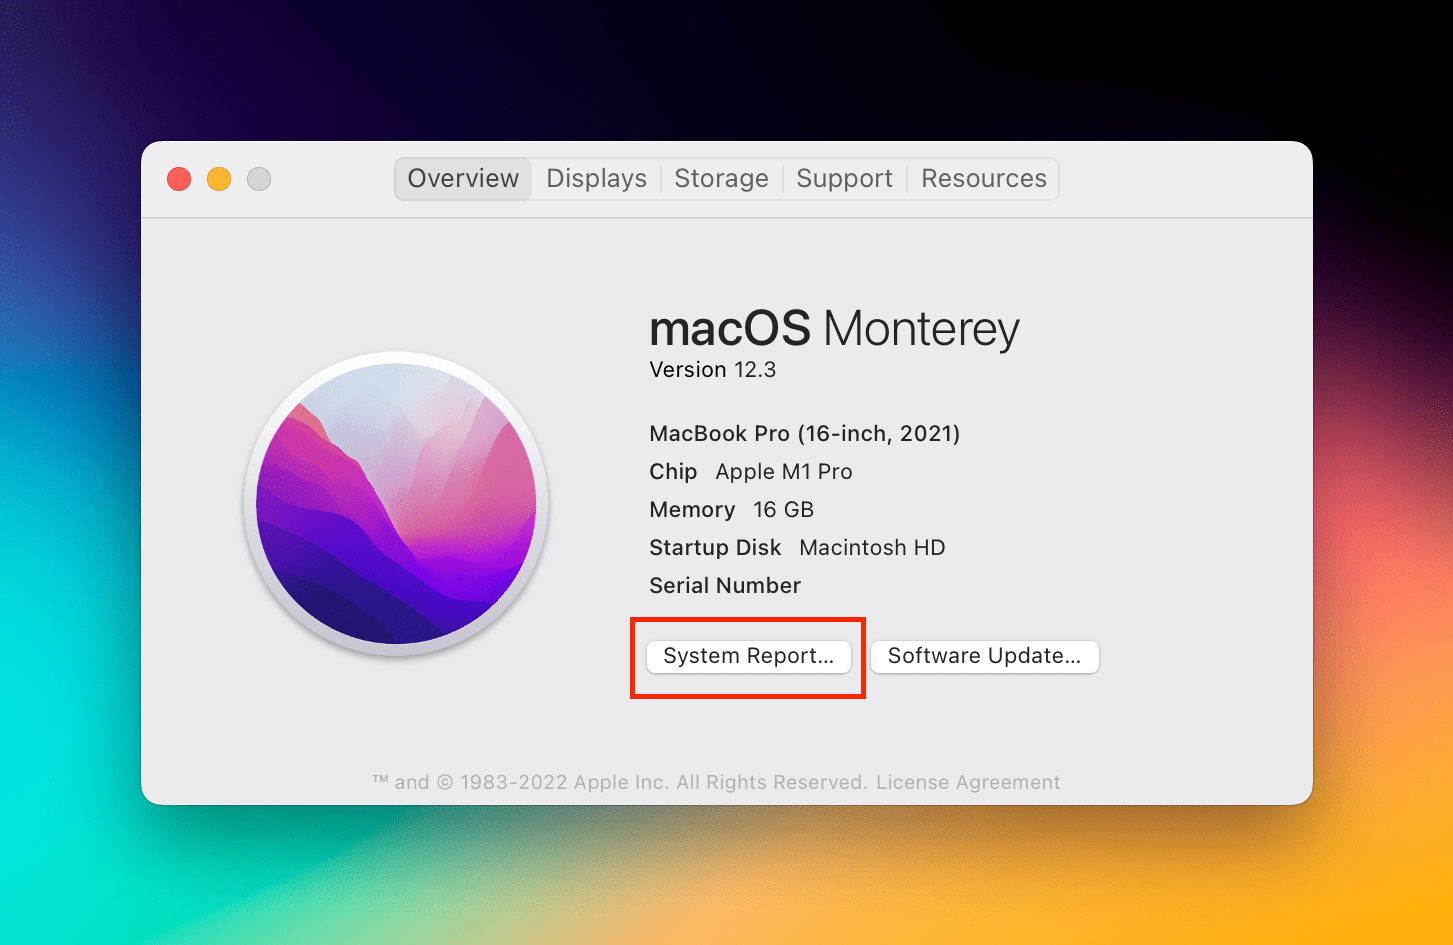Click the Serial Number label

point(725,586)
